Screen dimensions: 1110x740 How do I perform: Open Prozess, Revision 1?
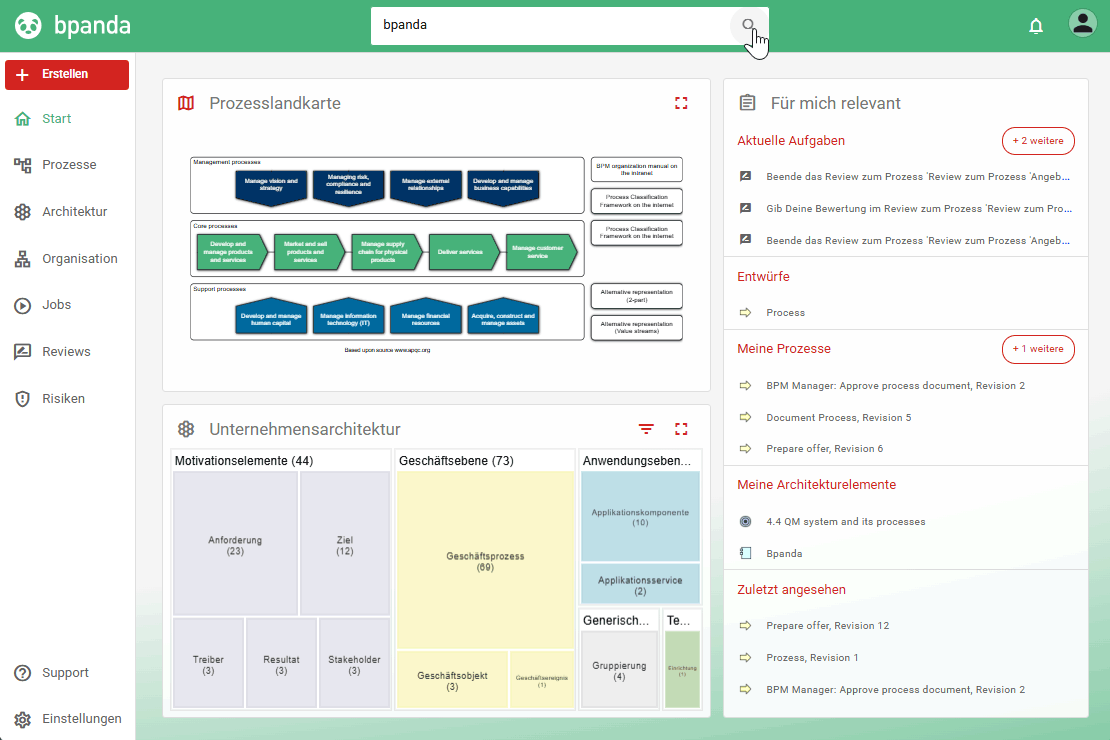click(x=812, y=658)
